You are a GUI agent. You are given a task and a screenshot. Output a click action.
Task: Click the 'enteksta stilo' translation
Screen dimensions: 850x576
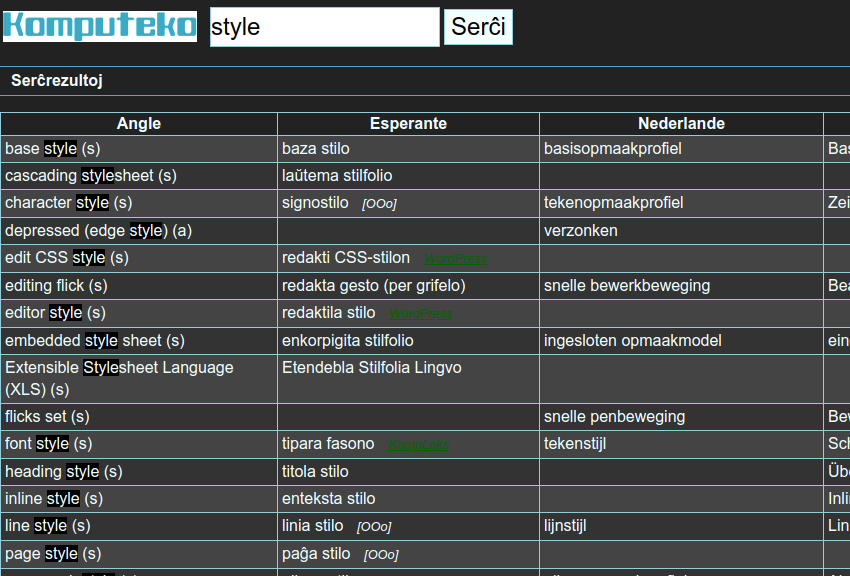pyautogui.click(x=329, y=499)
